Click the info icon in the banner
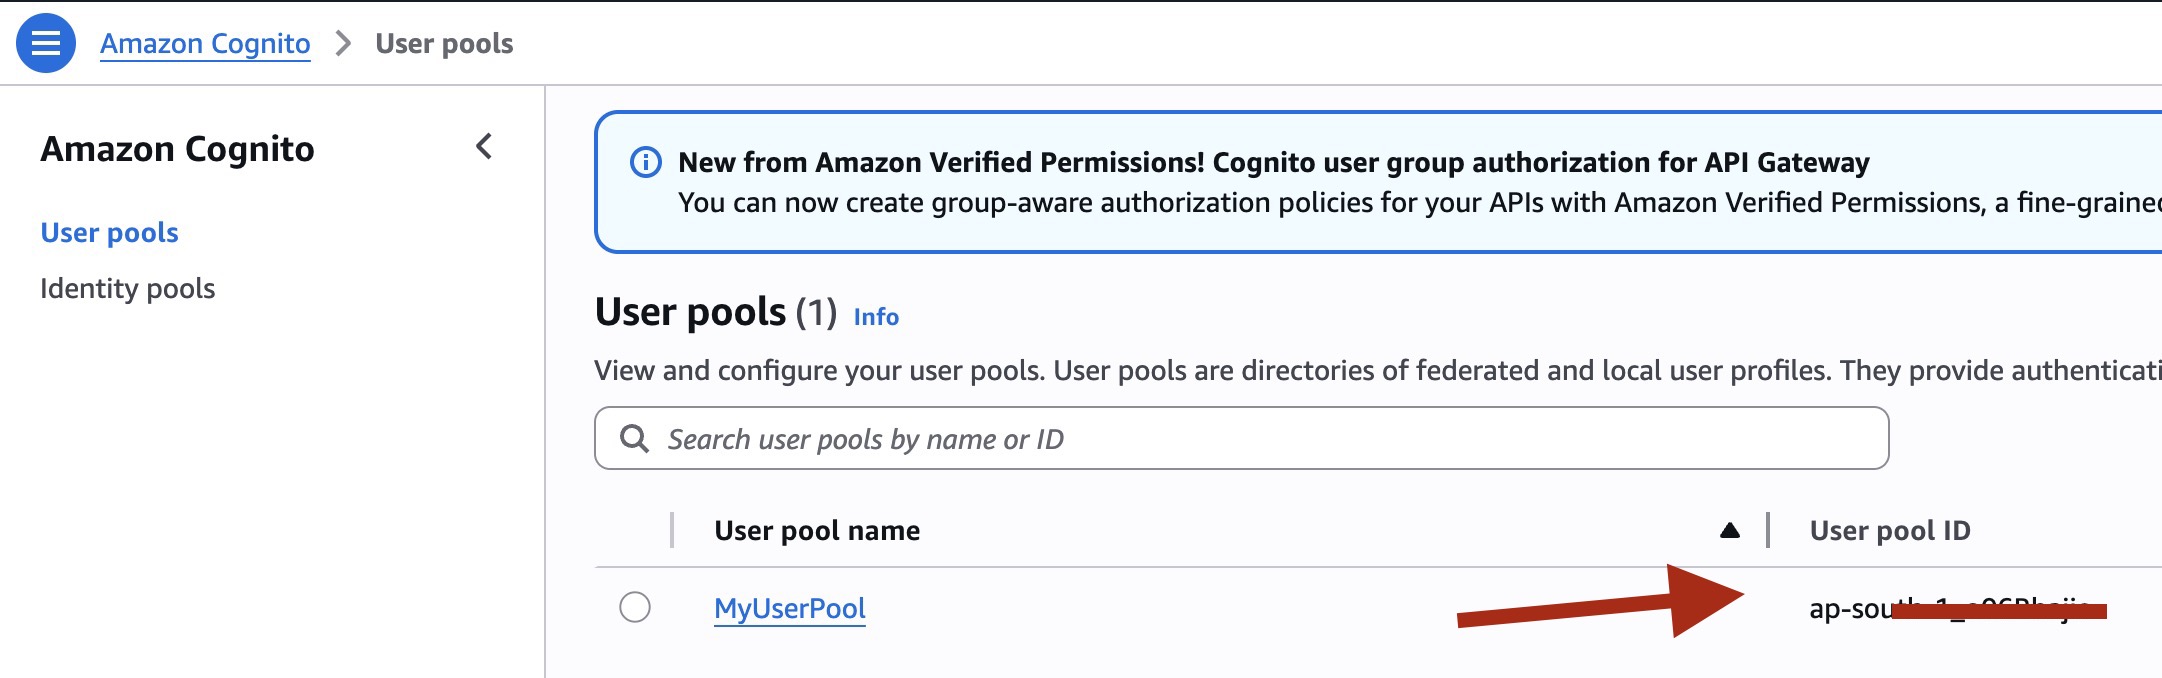 [x=645, y=162]
